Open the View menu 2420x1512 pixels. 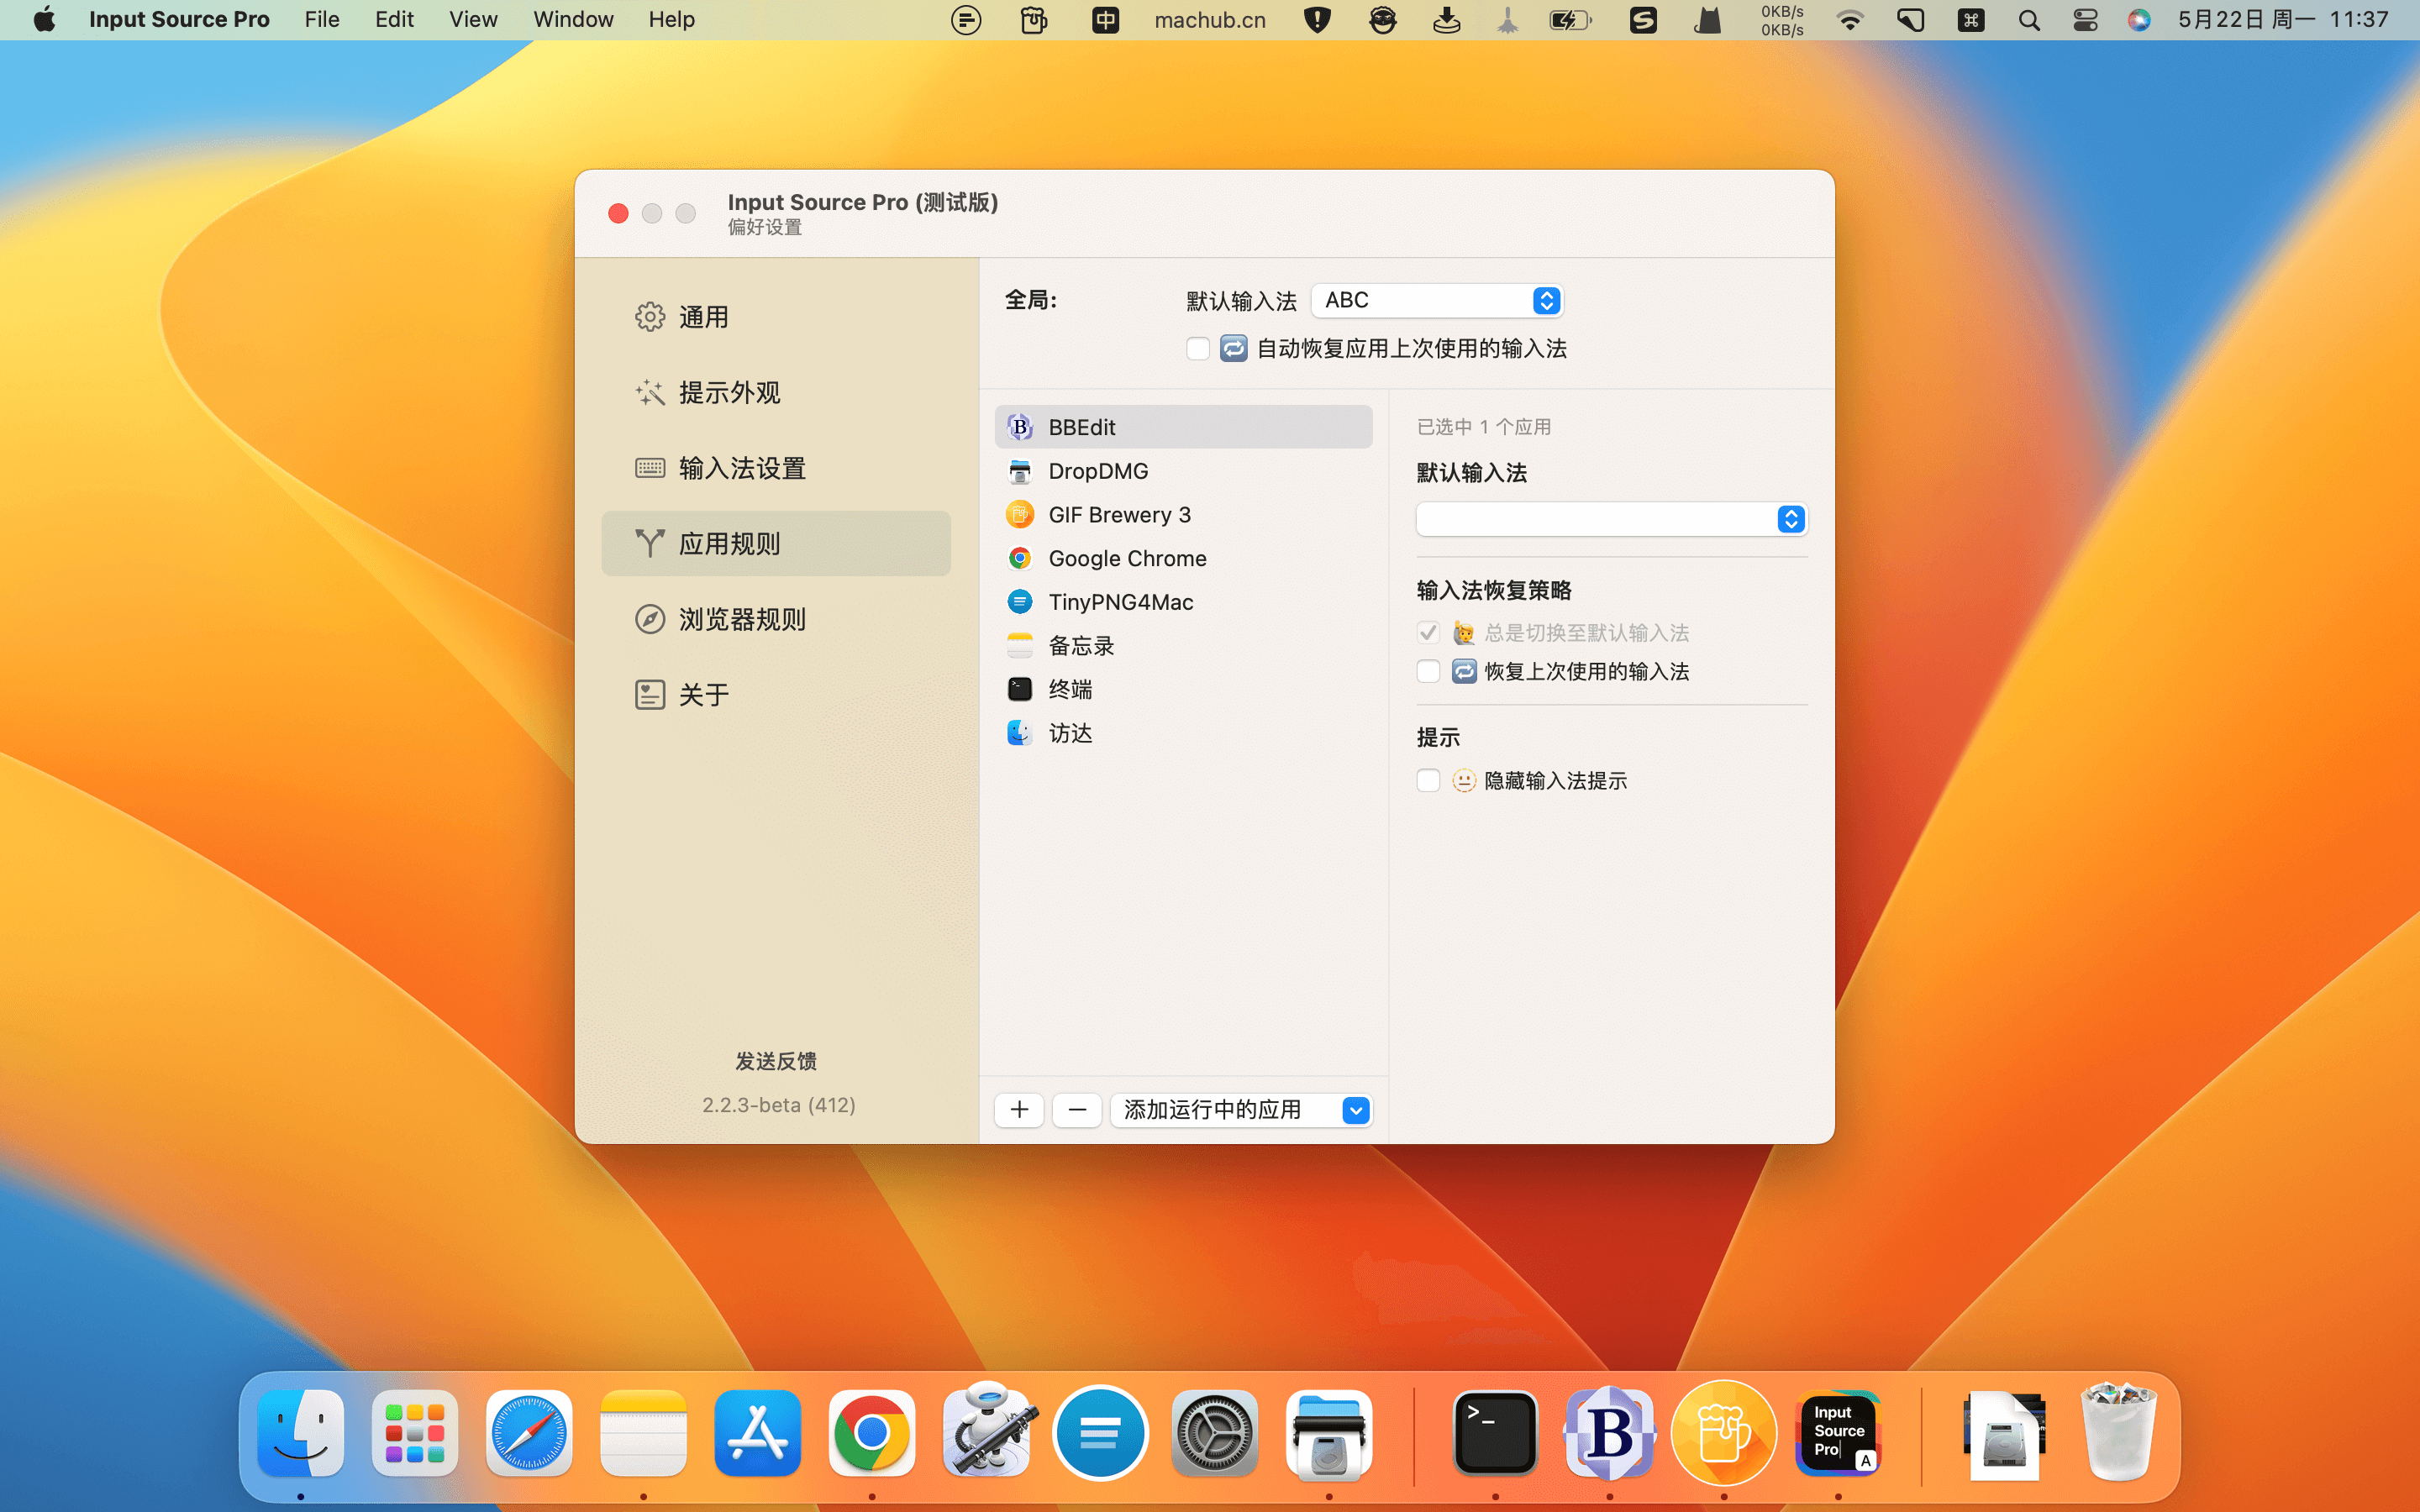473,19
